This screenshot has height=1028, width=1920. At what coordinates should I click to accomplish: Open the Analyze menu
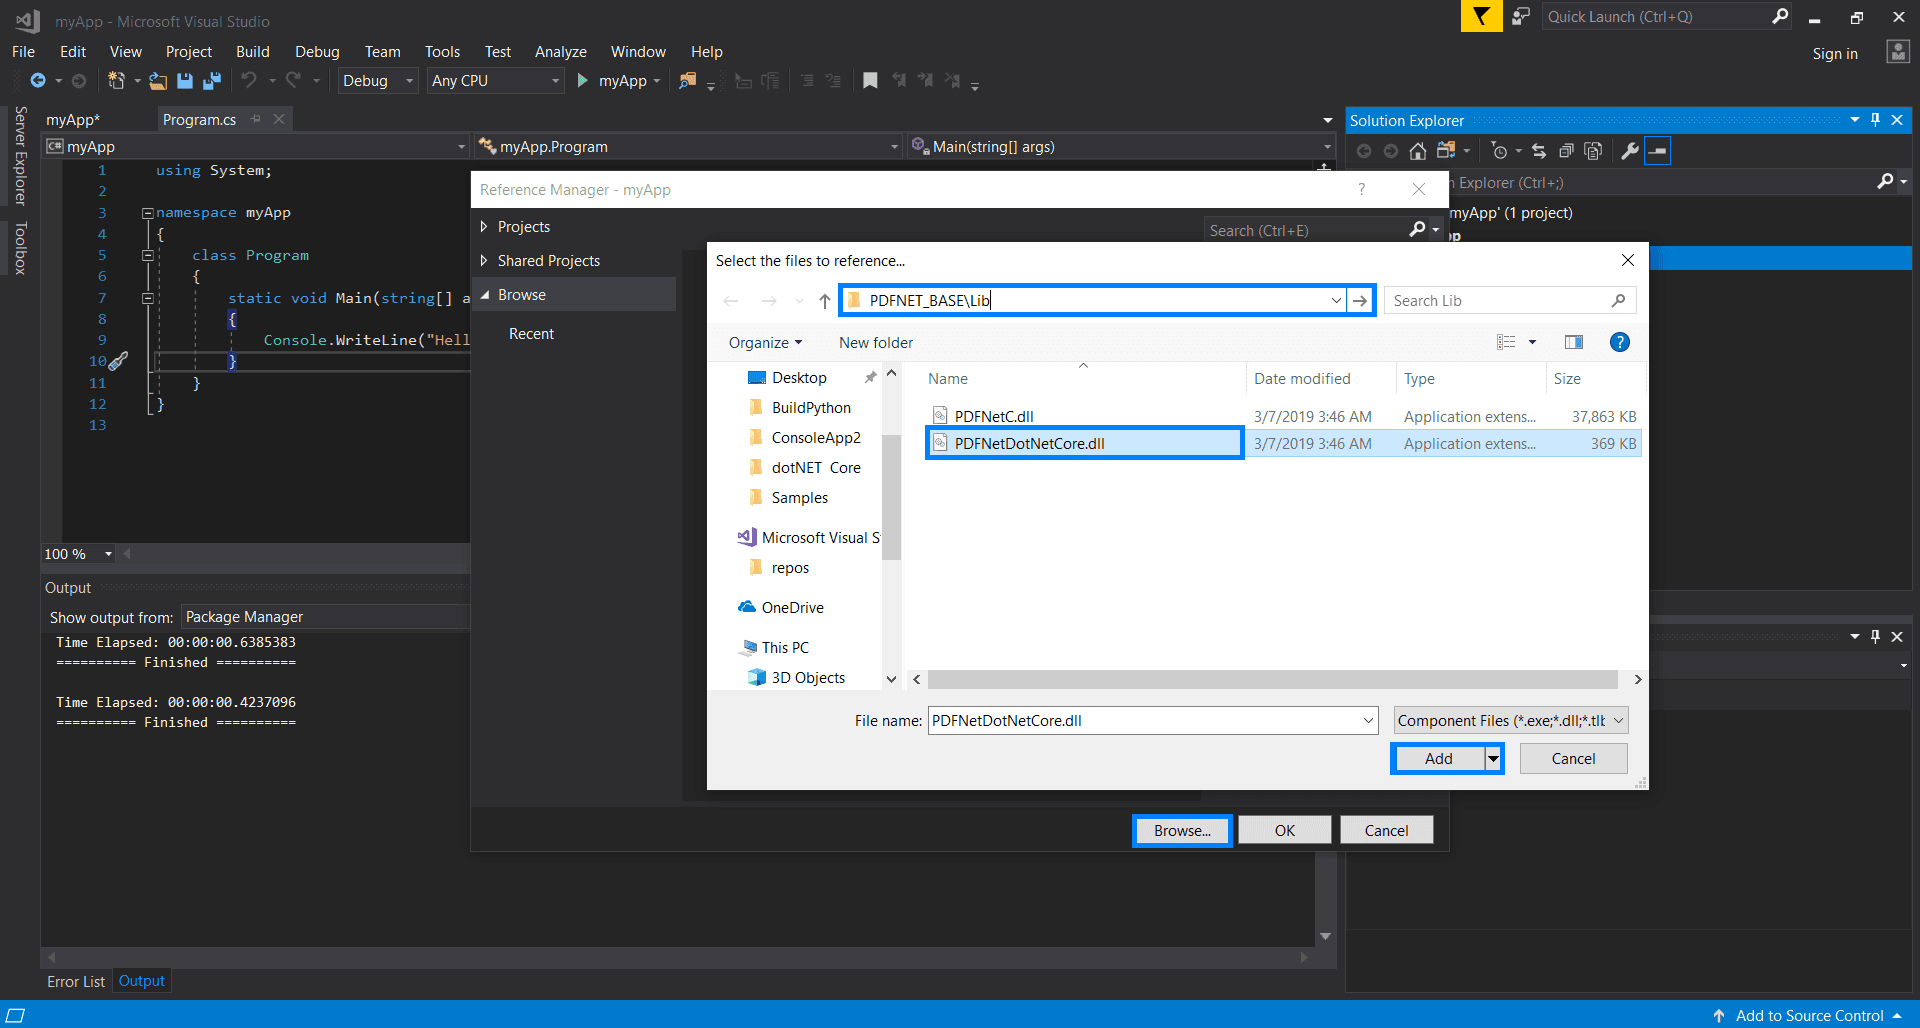(x=560, y=52)
